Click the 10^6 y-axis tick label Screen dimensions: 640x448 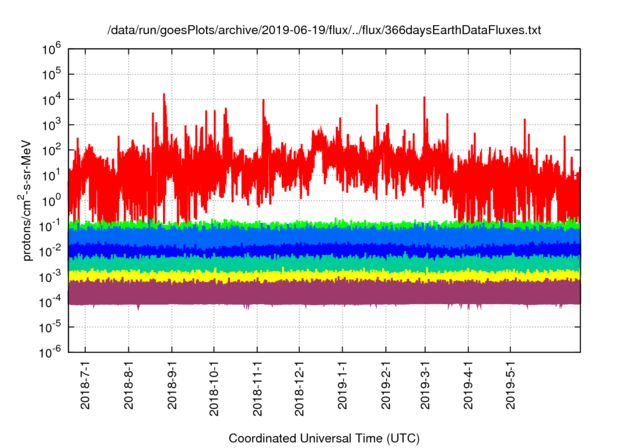click(51, 49)
